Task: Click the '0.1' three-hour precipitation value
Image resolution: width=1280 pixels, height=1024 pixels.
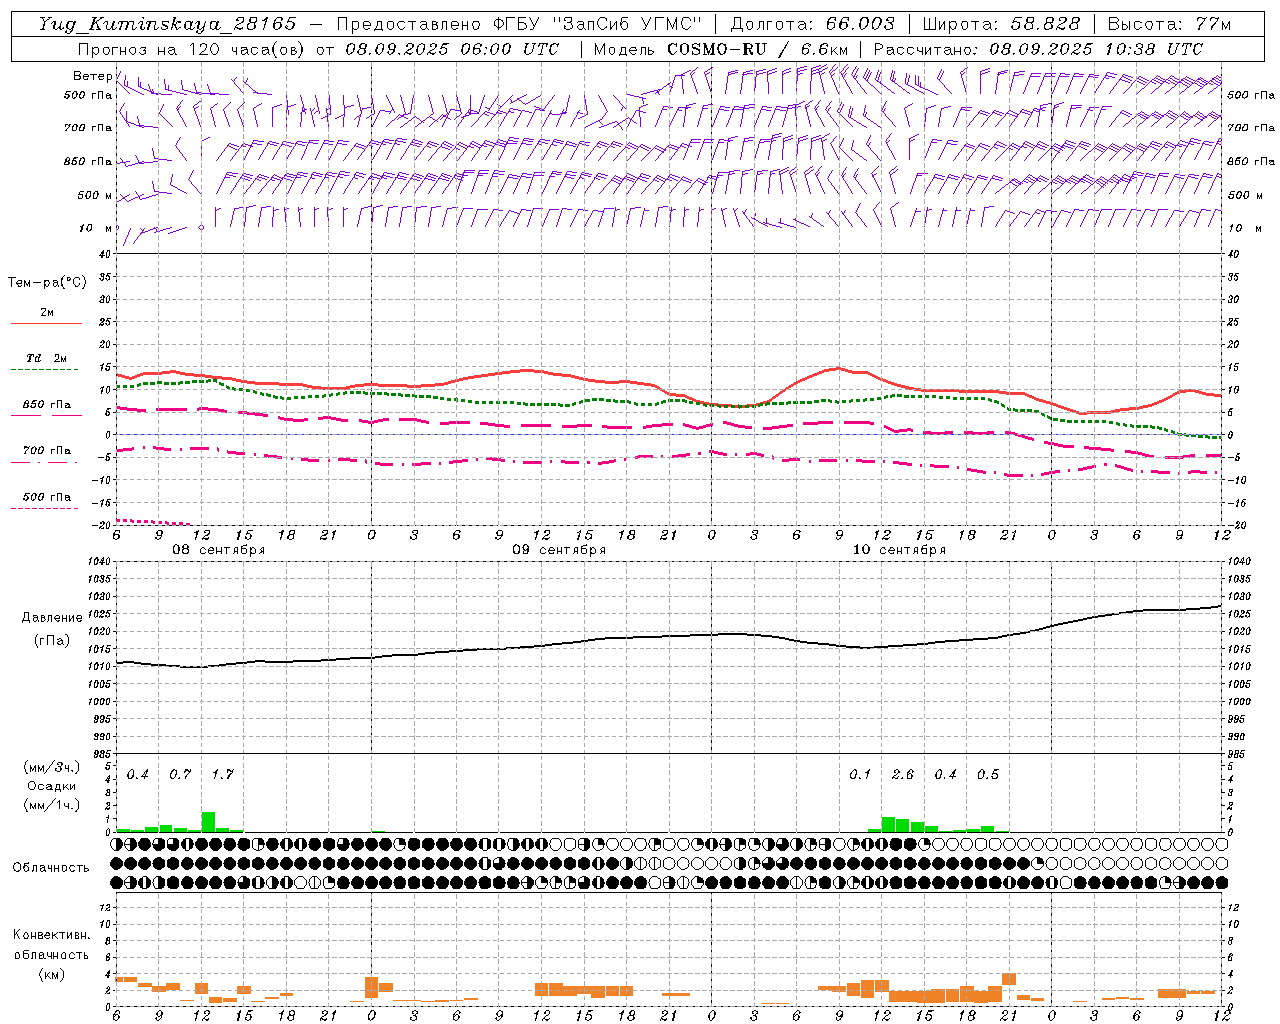Action: pos(860,775)
